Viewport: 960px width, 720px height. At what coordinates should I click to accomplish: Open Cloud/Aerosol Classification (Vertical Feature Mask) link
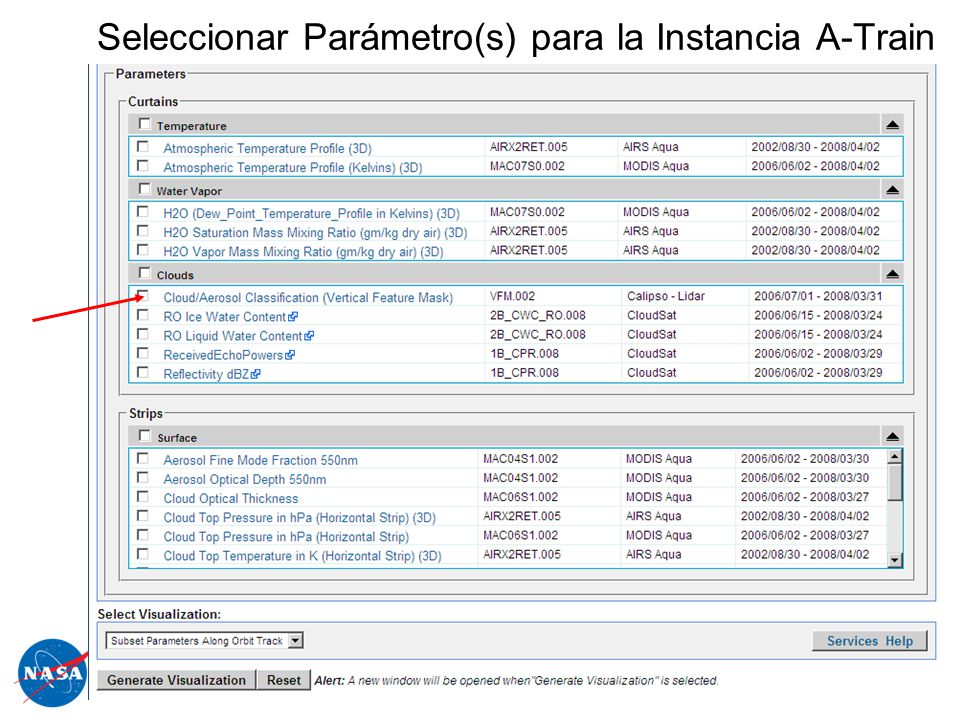click(x=308, y=298)
